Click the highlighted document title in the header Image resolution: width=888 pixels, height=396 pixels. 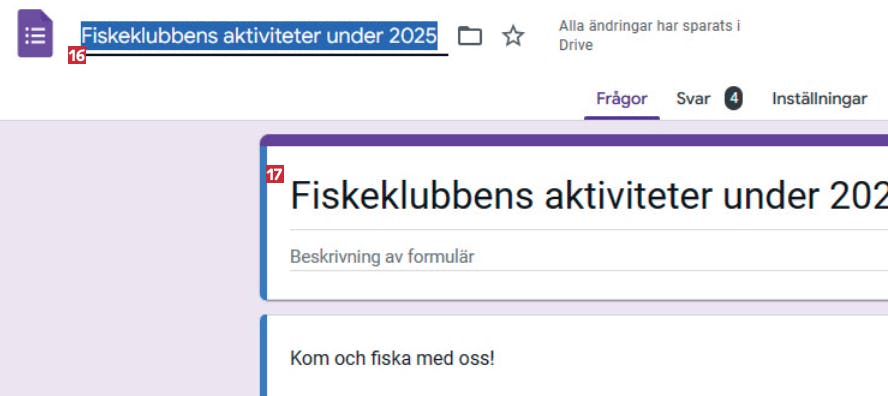tap(259, 36)
